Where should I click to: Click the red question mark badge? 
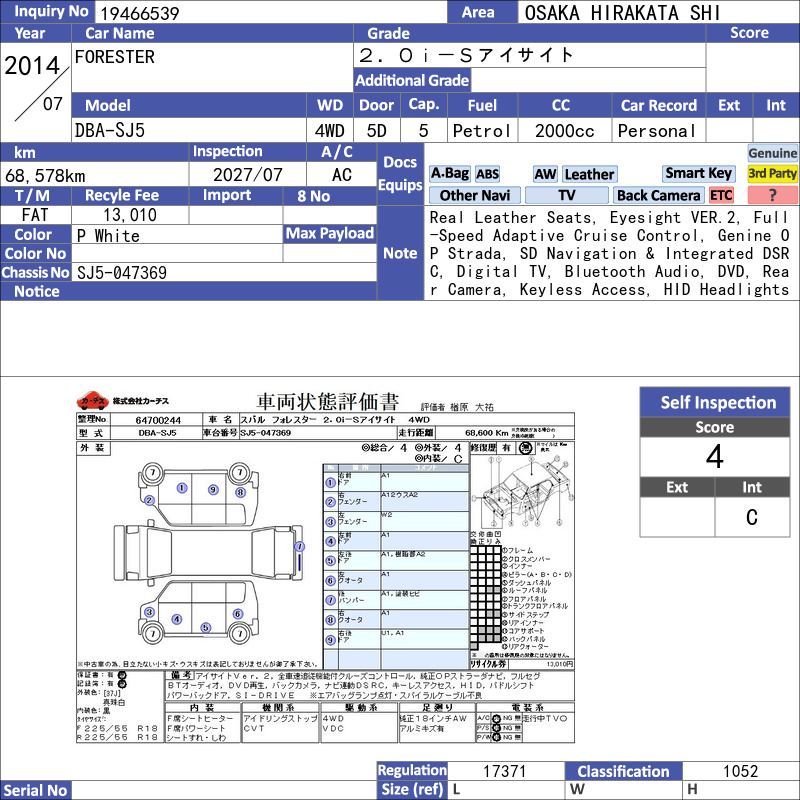click(772, 195)
